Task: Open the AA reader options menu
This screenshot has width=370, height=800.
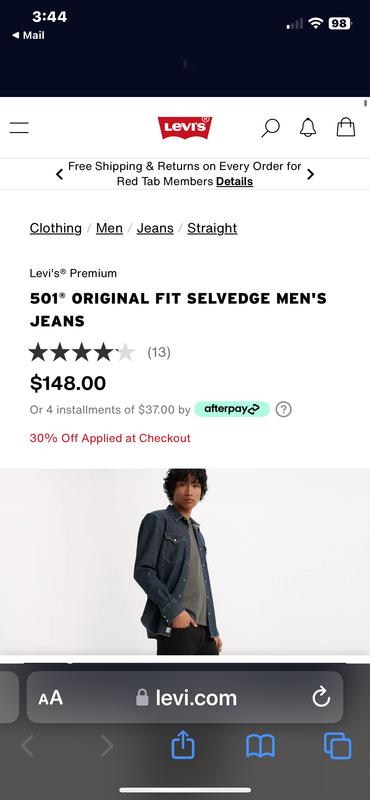Action: (x=51, y=697)
